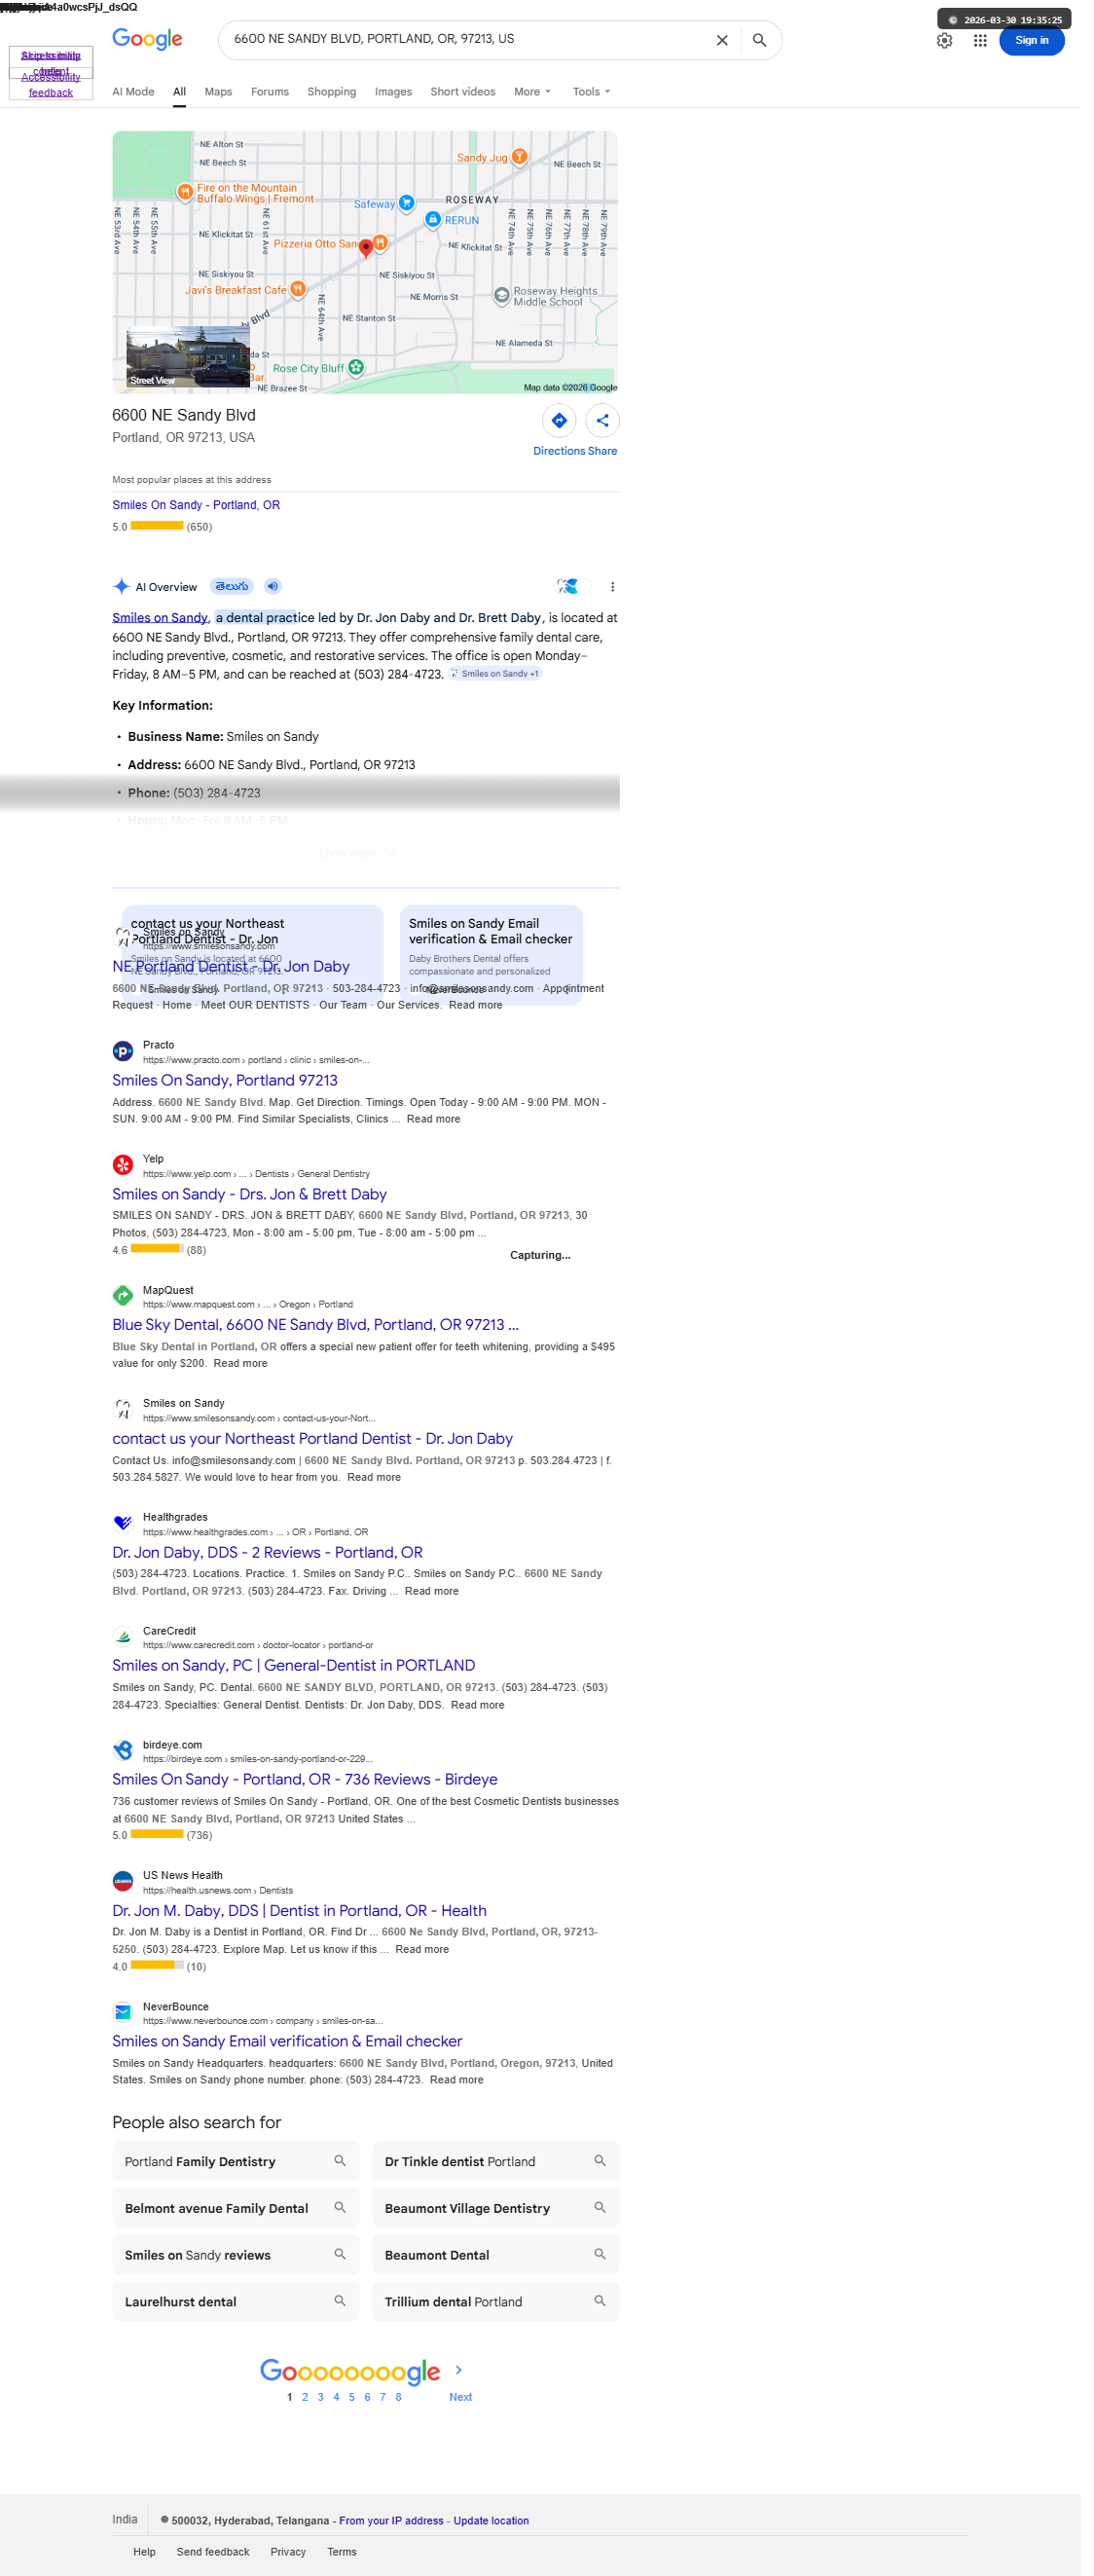Switch to the Maps tab

218,92
